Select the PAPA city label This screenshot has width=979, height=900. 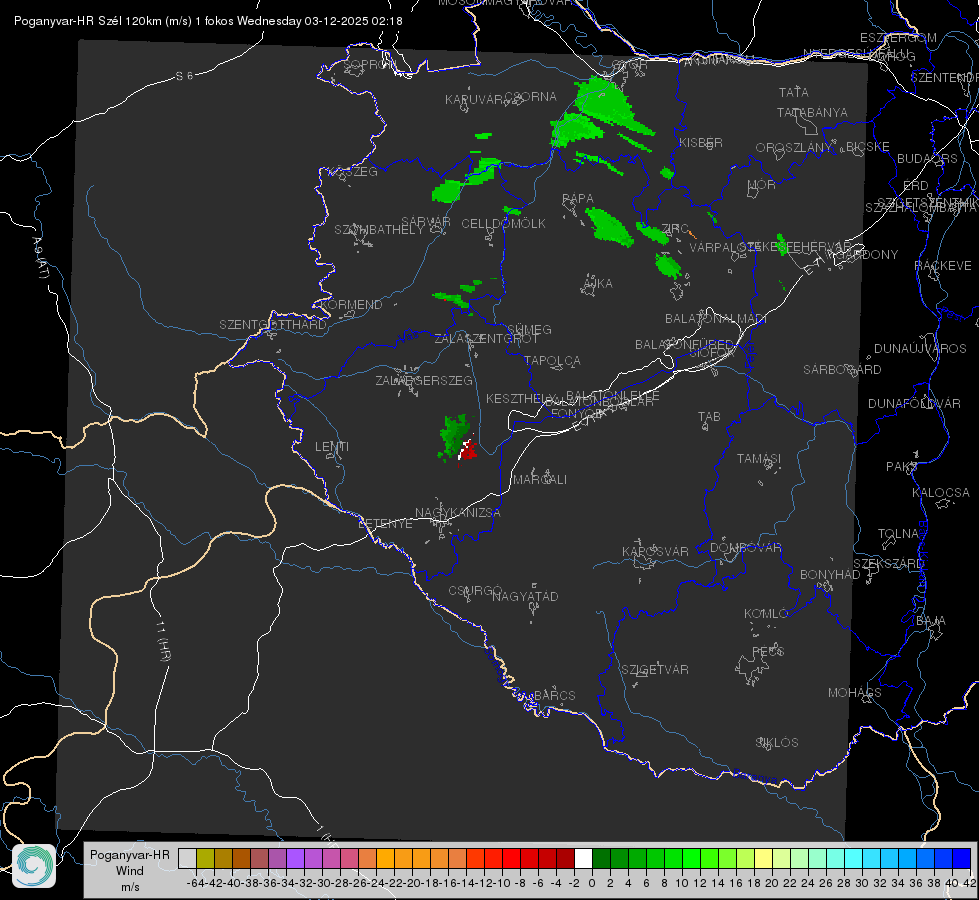coord(578,199)
